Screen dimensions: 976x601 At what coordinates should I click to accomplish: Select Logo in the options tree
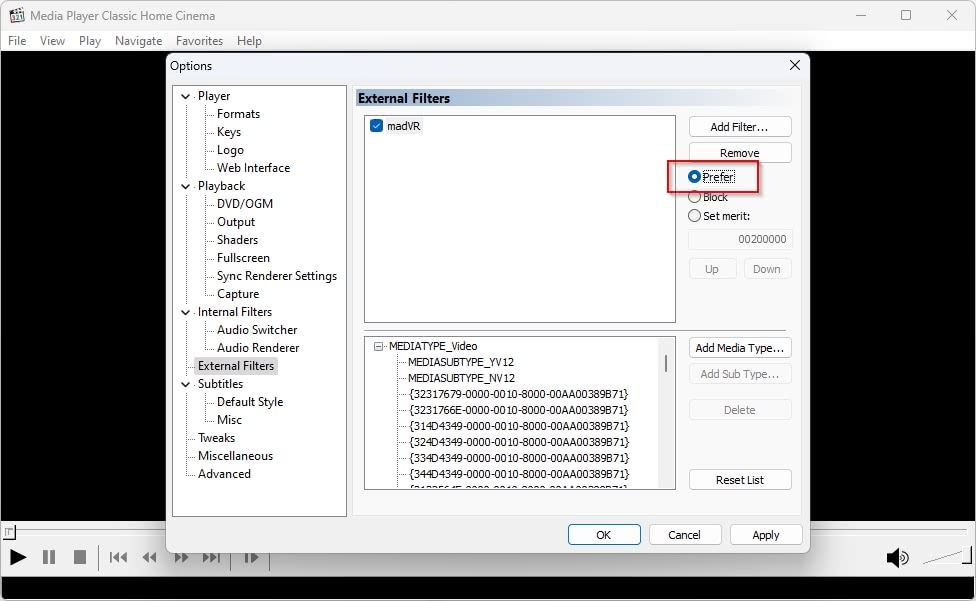coord(230,150)
